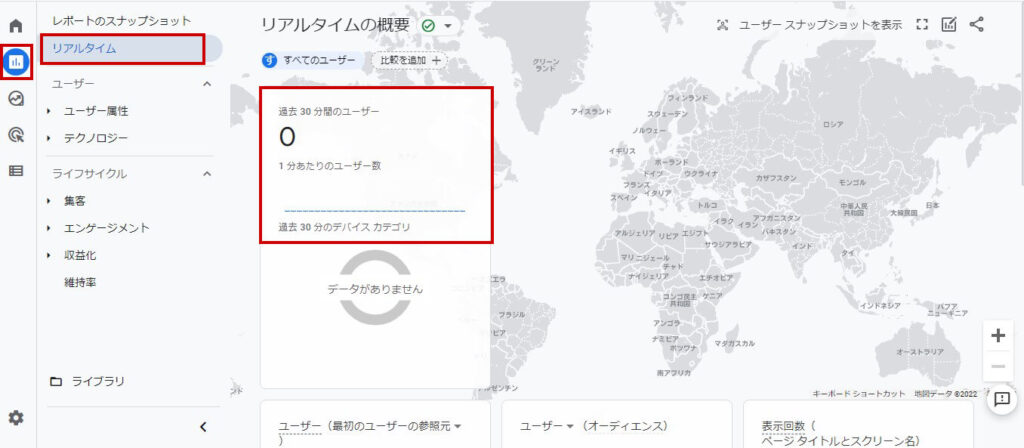Open the edit comparisons chart icon

coord(949,25)
